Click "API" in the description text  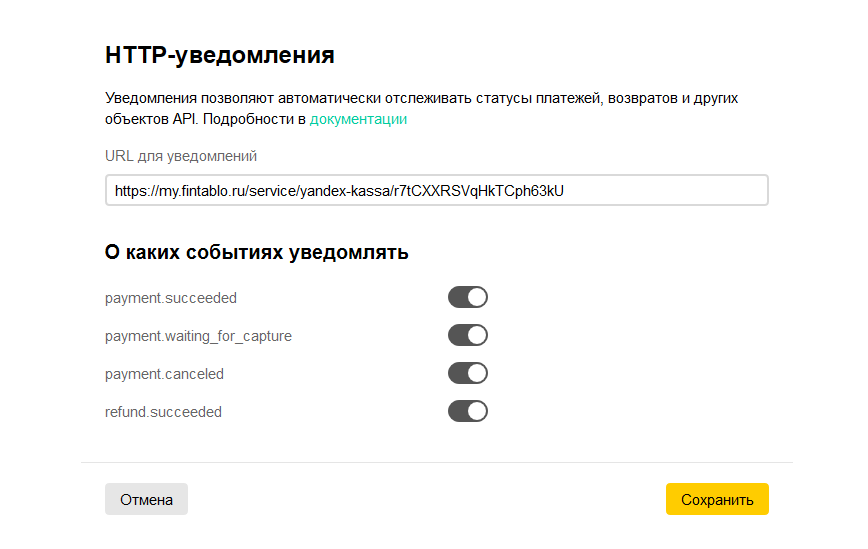(x=185, y=119)
